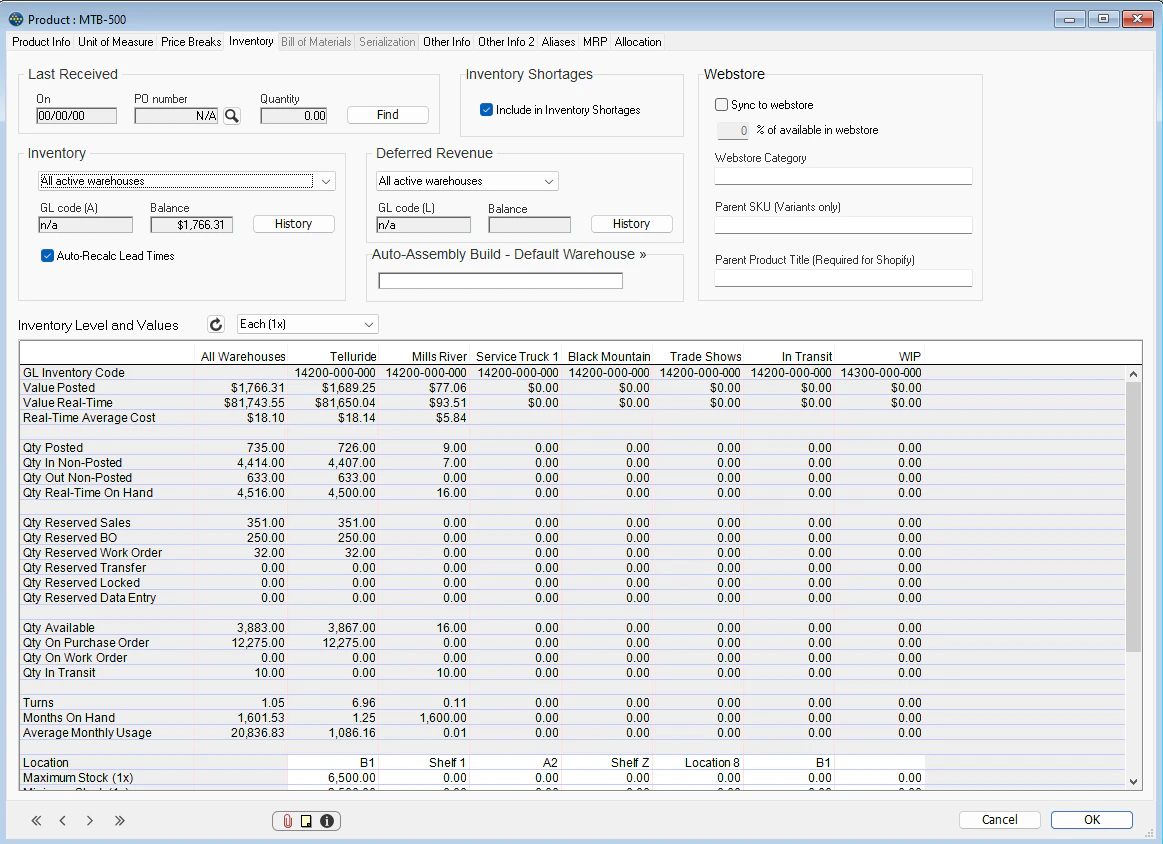Go to next record with right arrow
Viewport: 1163px width, 844px height.
point(89,820)
